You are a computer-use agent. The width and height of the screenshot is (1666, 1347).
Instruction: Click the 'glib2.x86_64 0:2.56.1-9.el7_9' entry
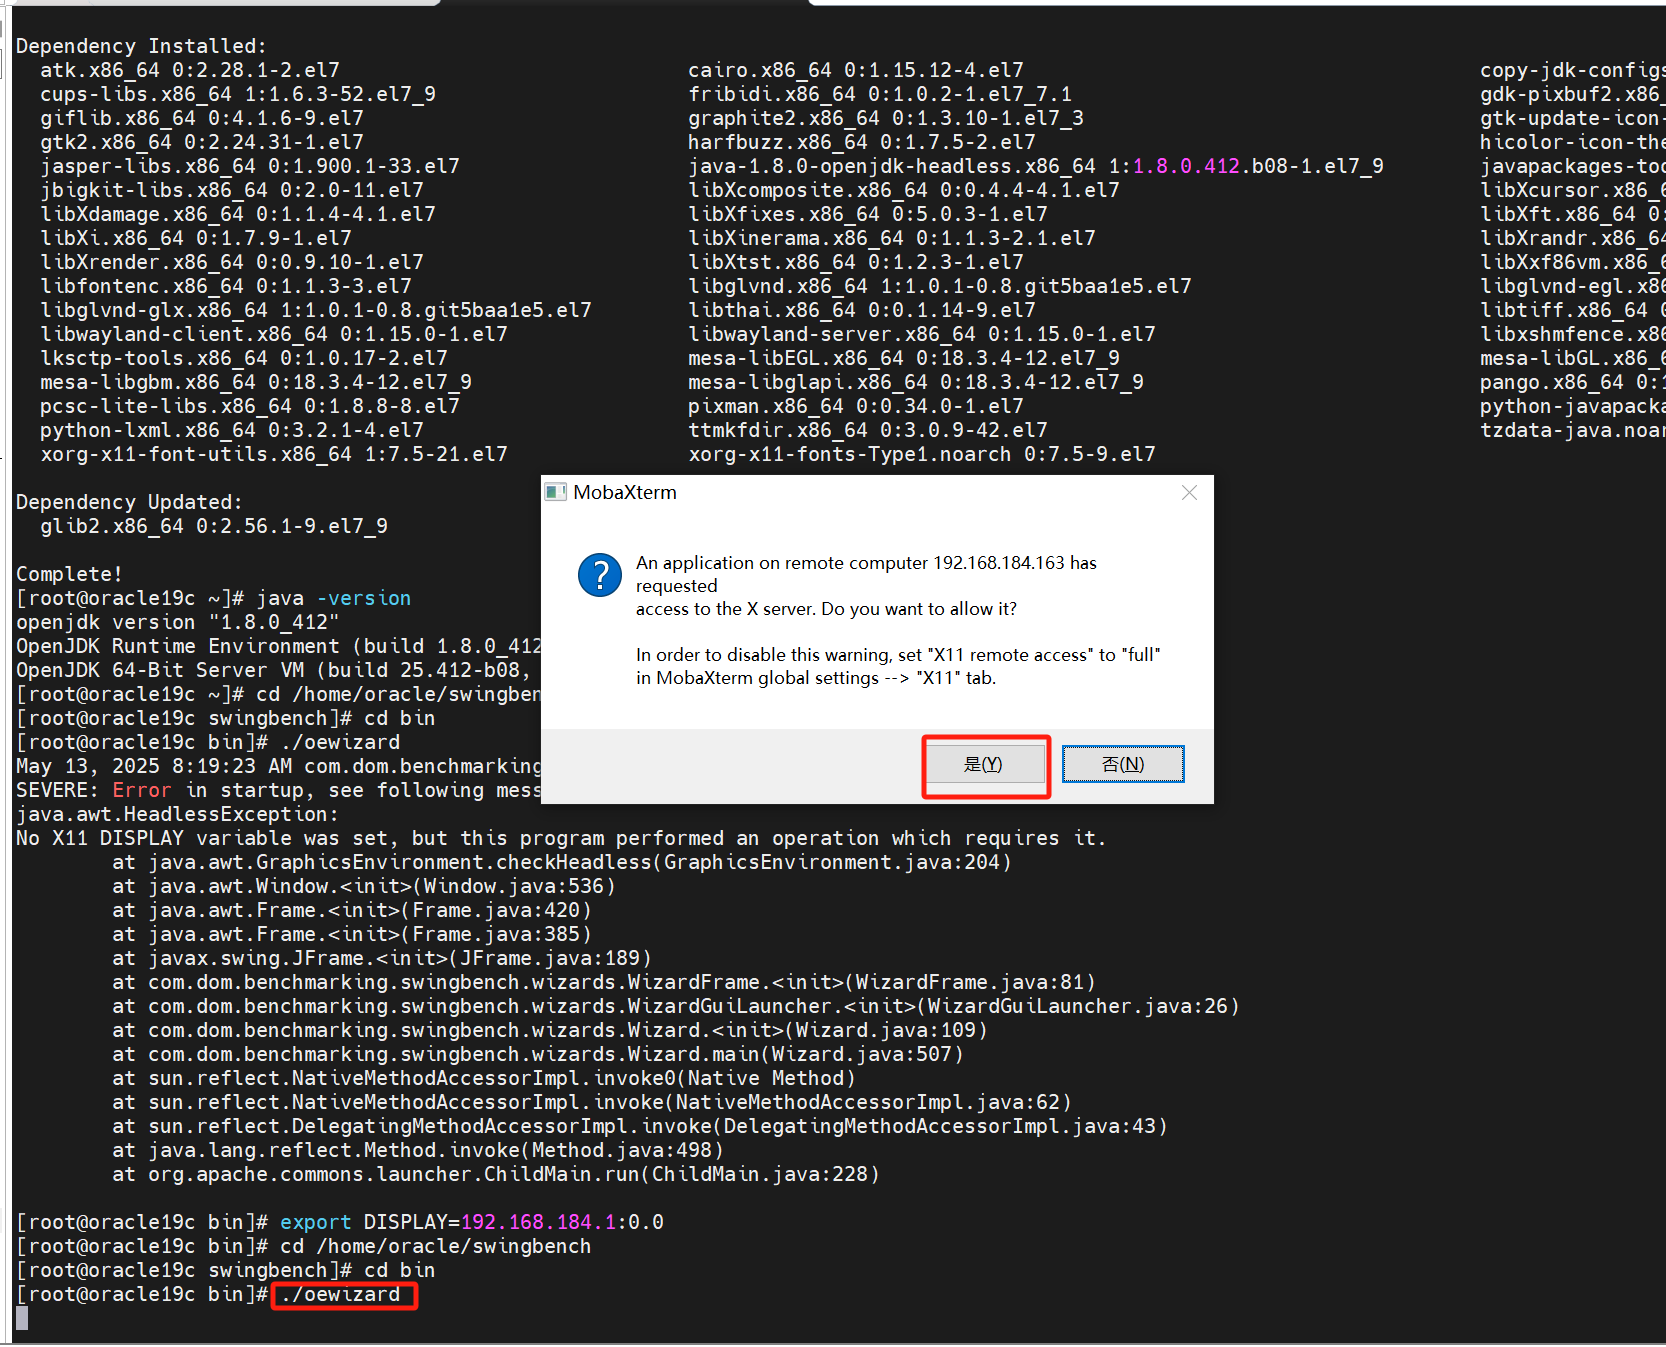point(213,526)
